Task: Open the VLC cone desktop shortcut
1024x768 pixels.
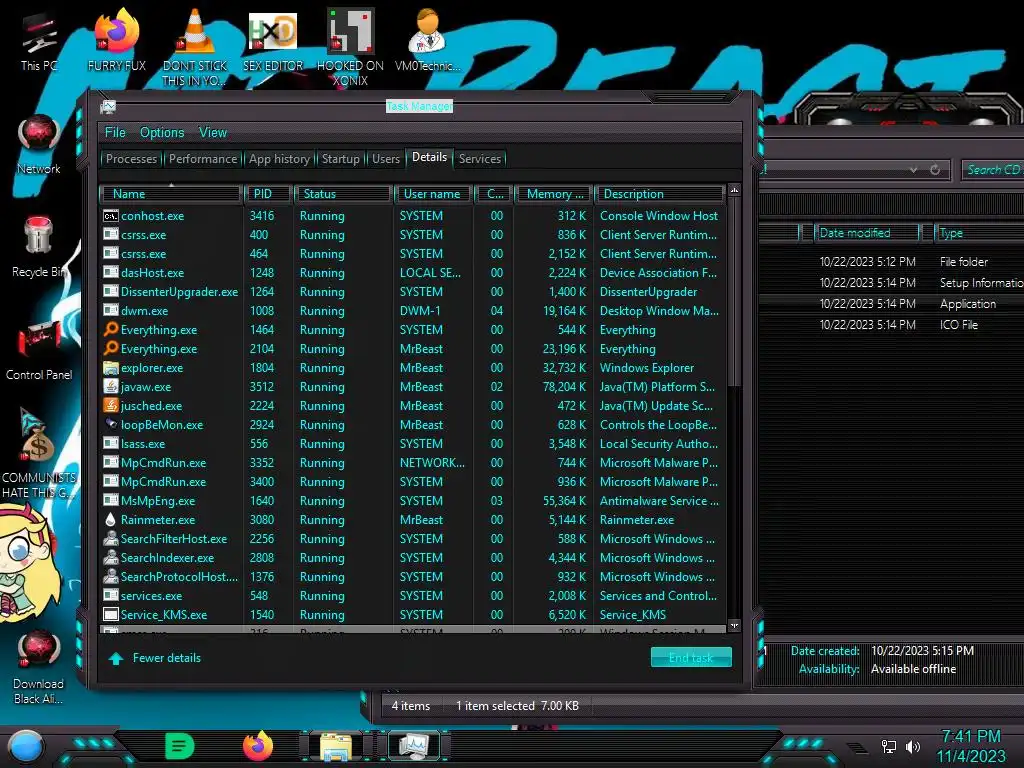Action: click(x=195, y=47)
